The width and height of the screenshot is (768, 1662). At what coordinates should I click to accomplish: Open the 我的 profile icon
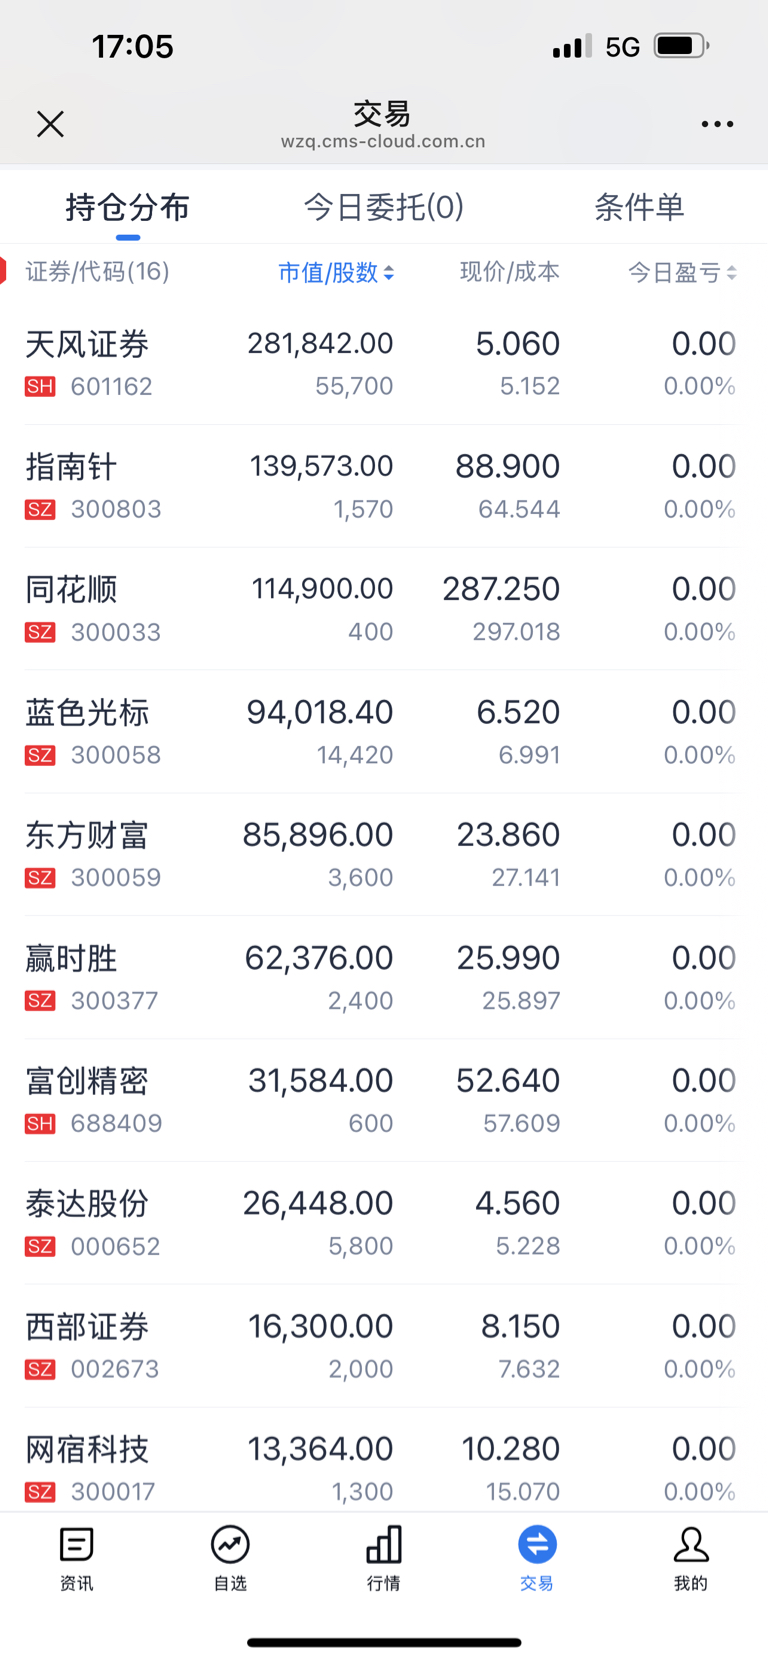(x=691, y=1545)
